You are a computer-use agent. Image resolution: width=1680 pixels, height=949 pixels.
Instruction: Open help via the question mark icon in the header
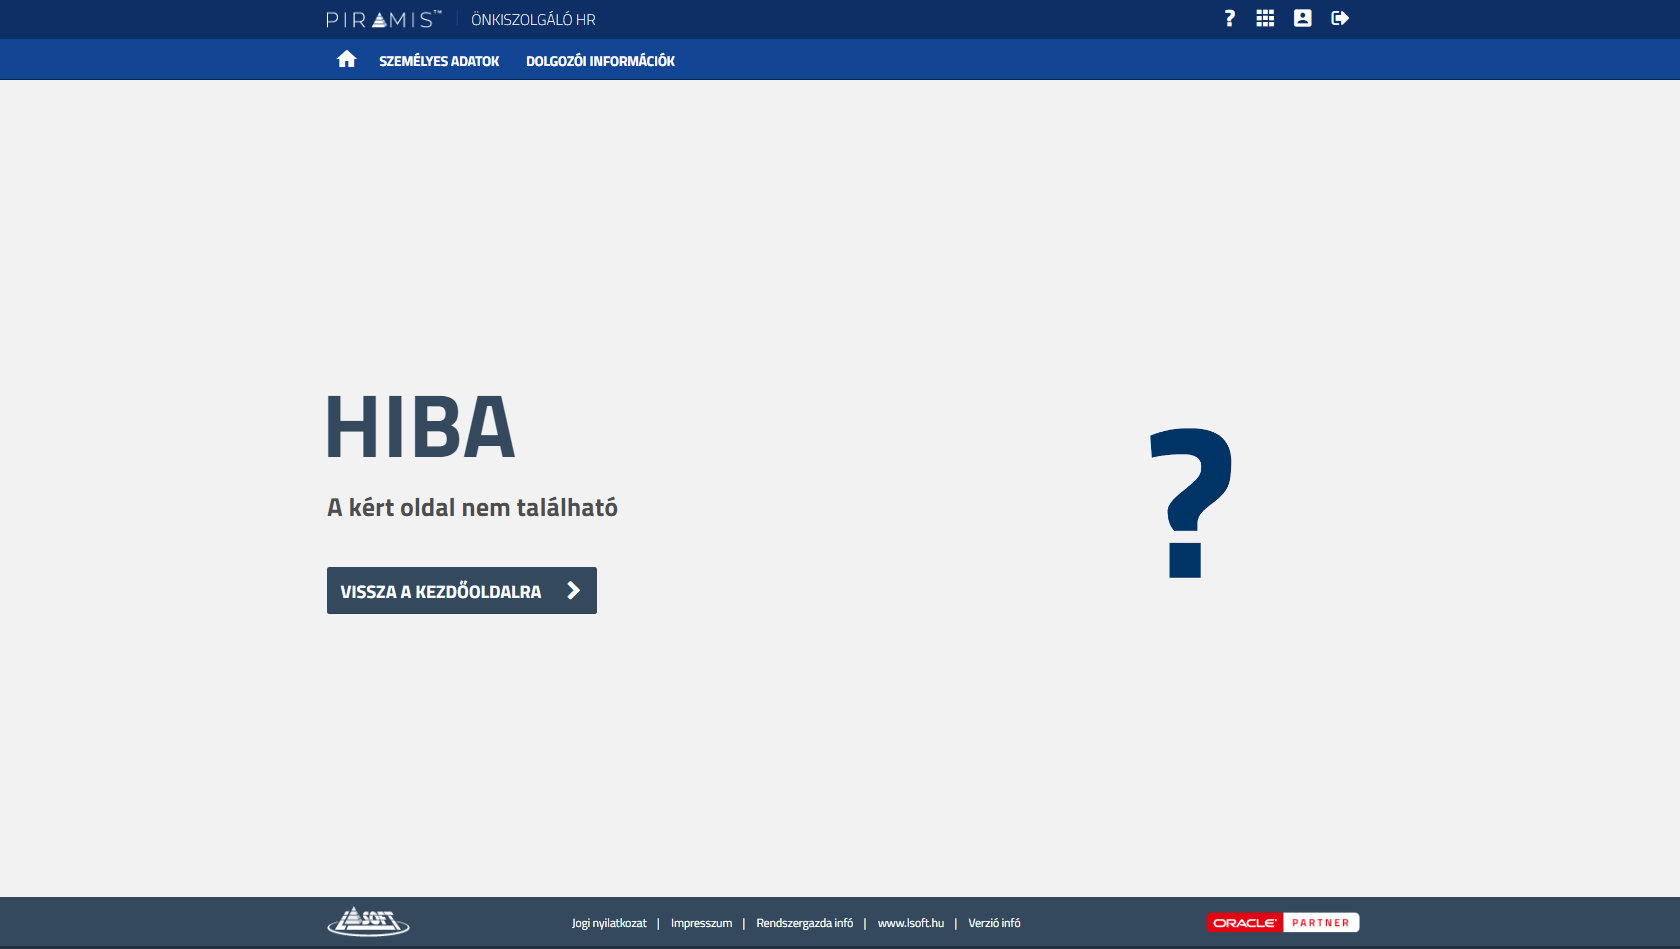point(1229,18)
